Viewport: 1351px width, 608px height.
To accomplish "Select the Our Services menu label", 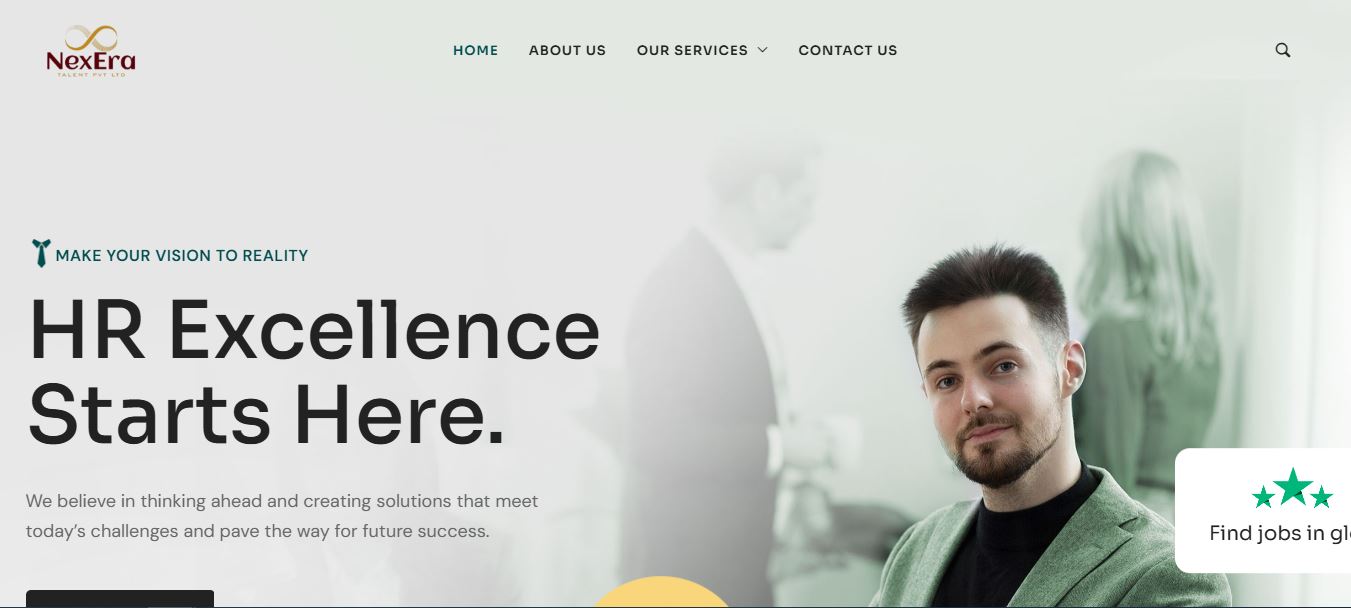I will point(692,50).
